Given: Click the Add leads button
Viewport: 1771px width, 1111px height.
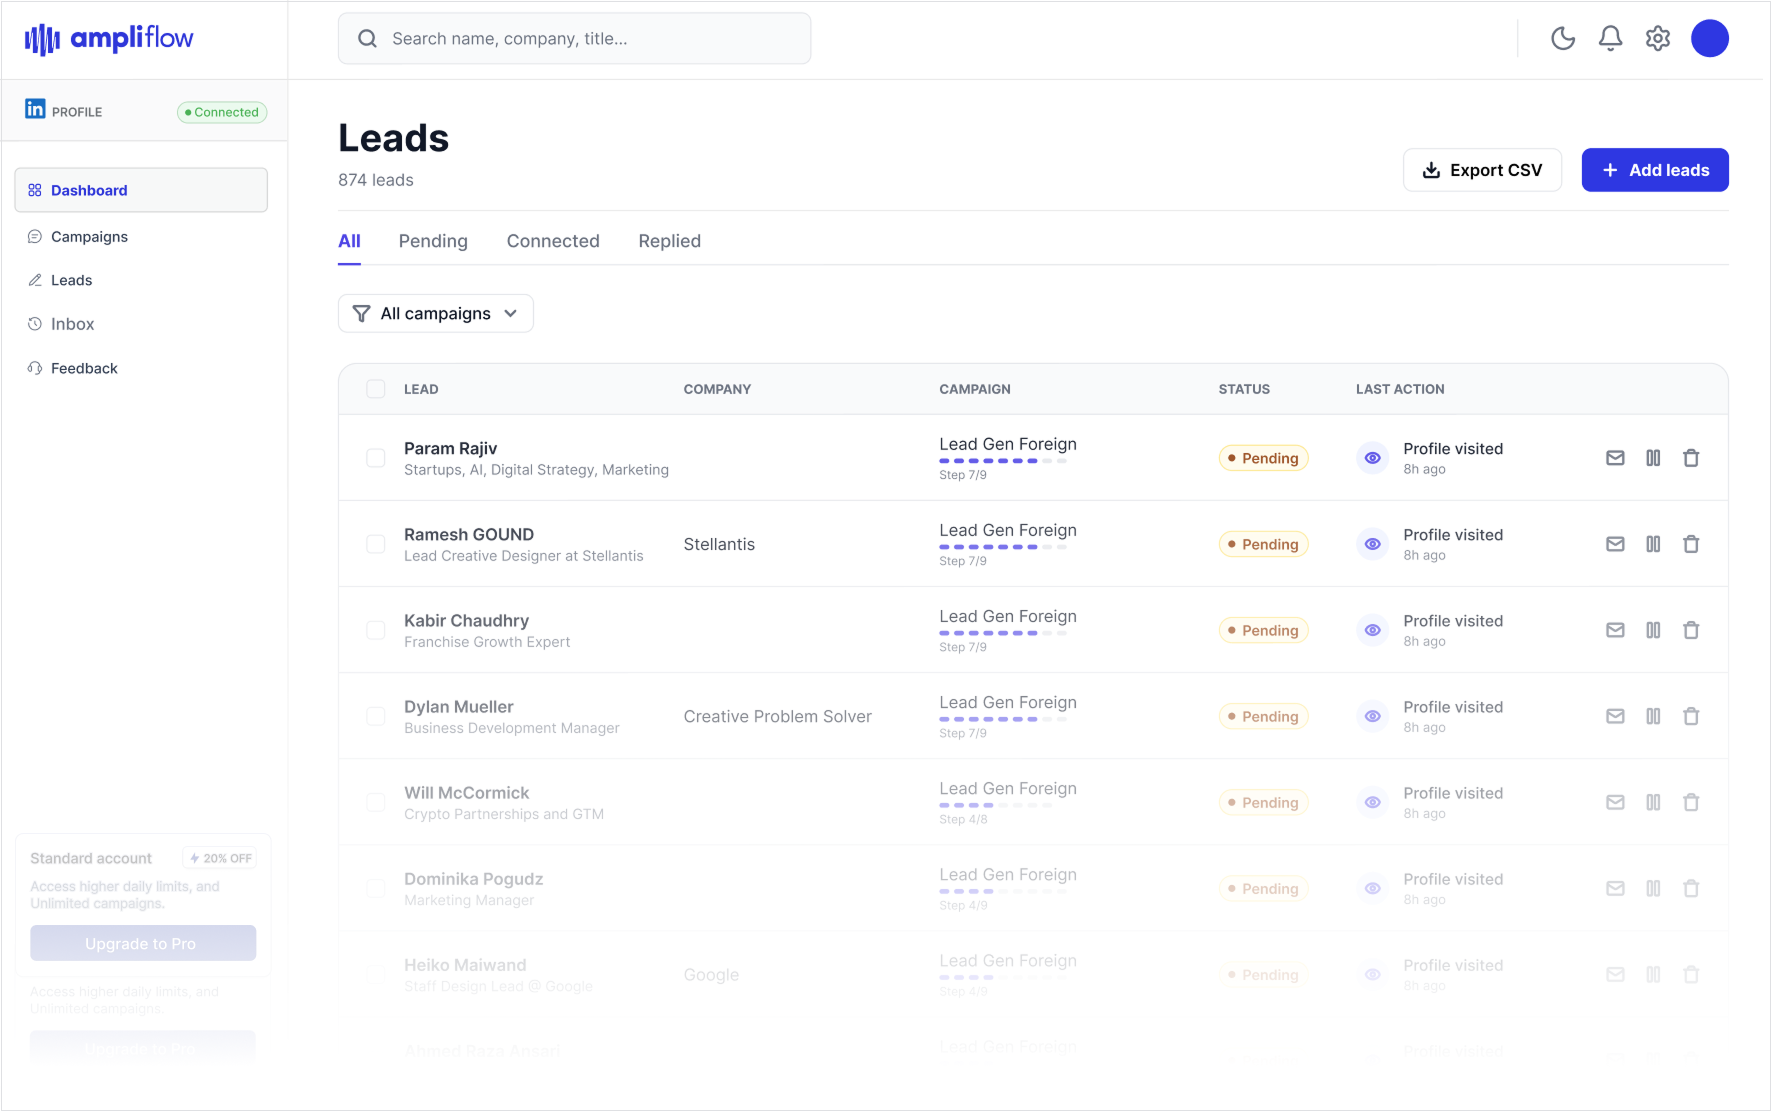Looking at the screenshot, I should pyautogui.click(x=1655, y=170).
